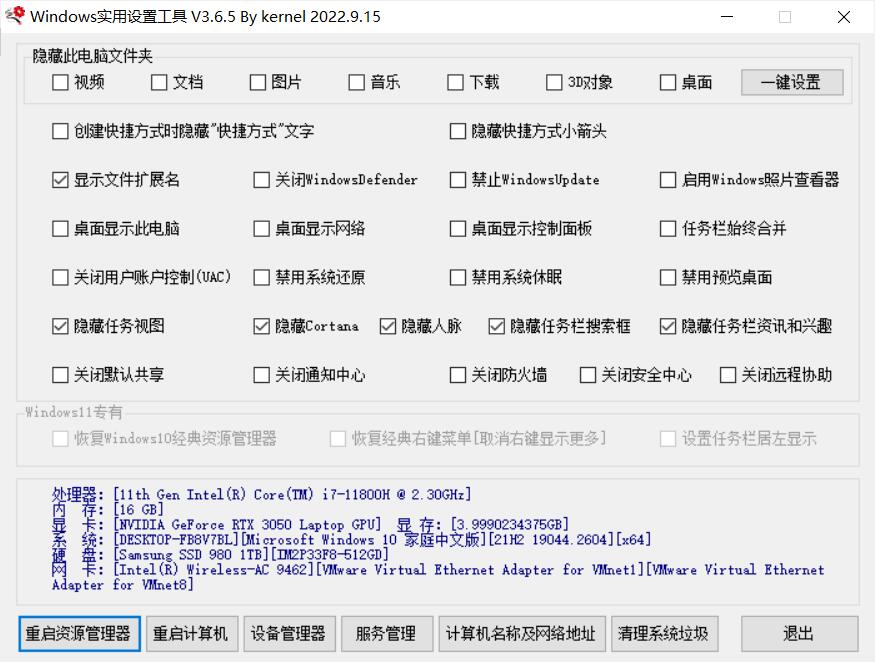
Task: Minimize the window
Action: [727, 17]
